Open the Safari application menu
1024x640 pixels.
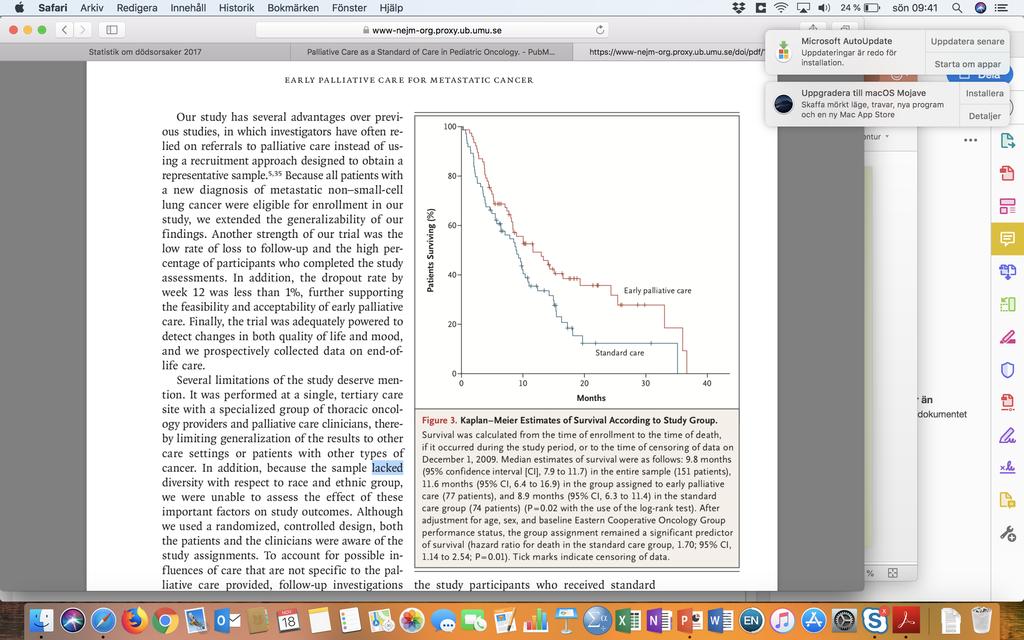(52, 8)
